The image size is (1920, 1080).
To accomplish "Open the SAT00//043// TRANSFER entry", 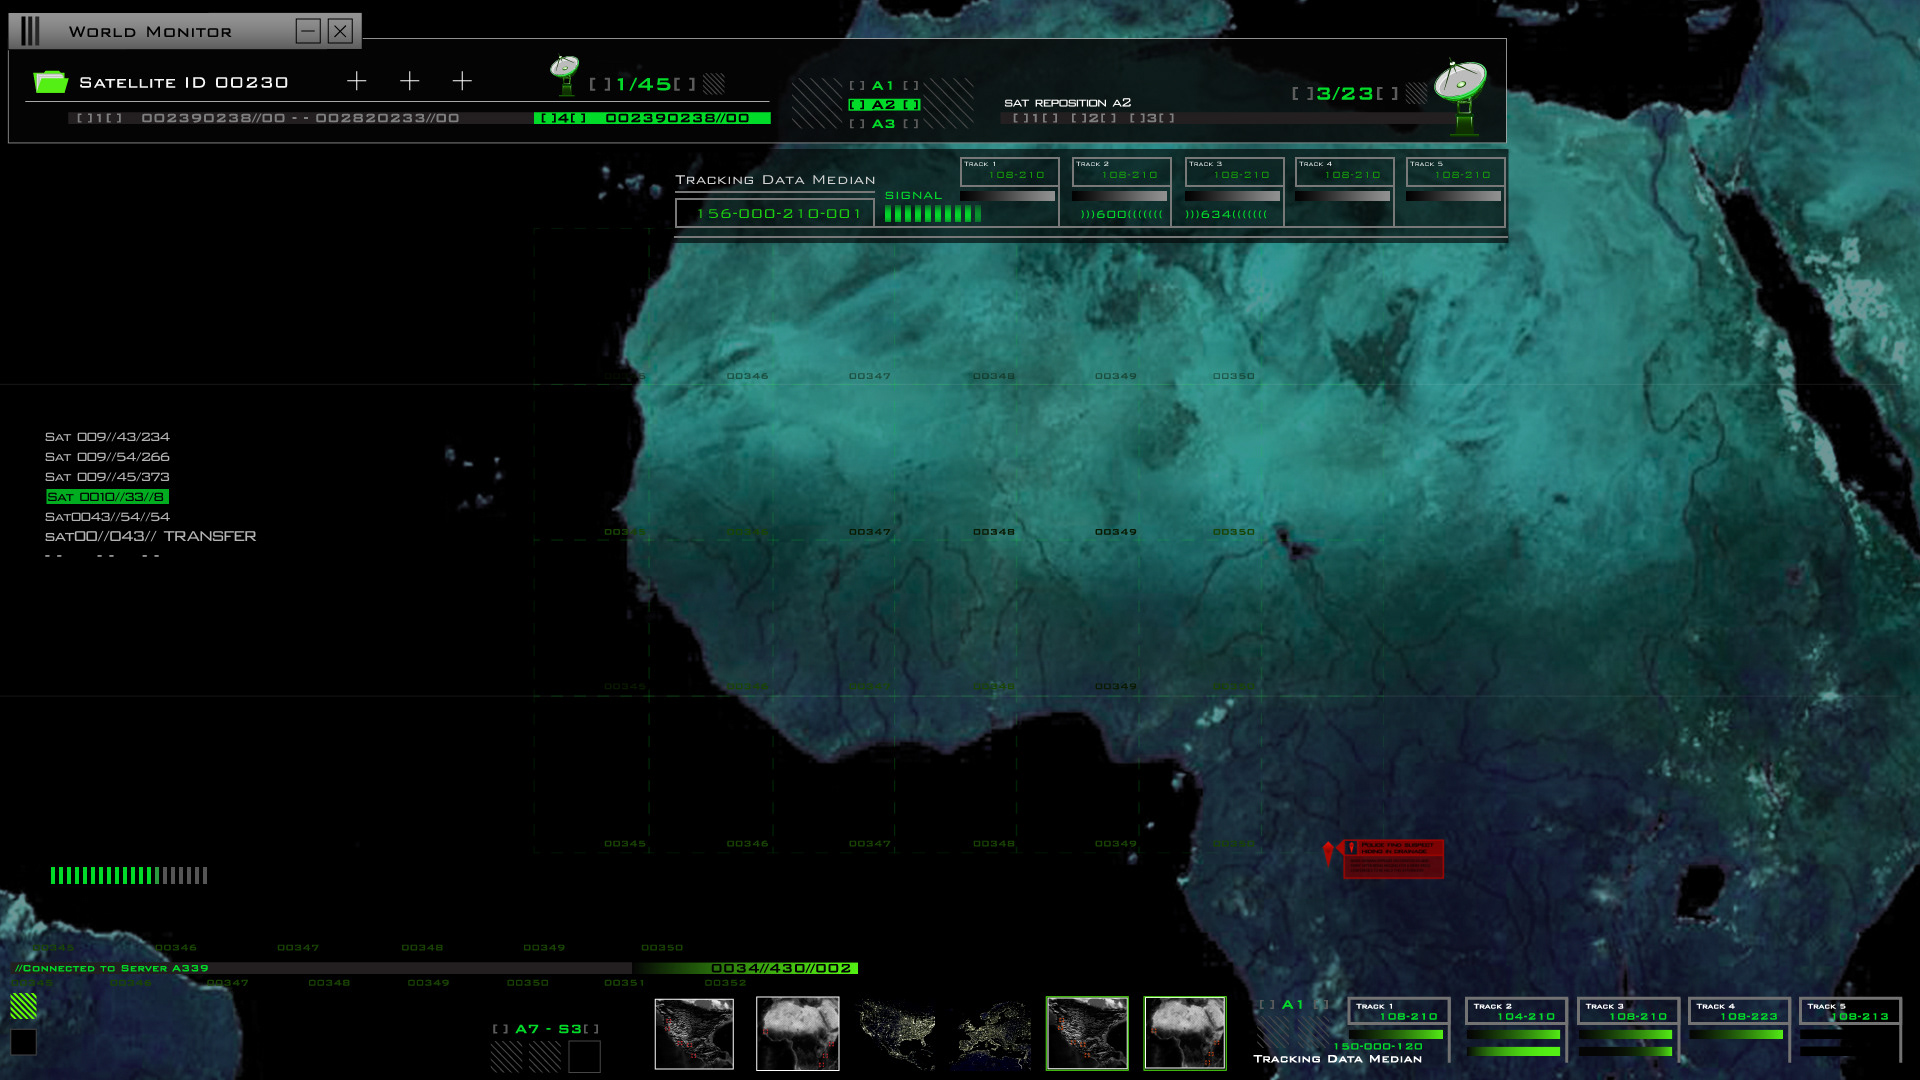I will (x=150, y=537).
